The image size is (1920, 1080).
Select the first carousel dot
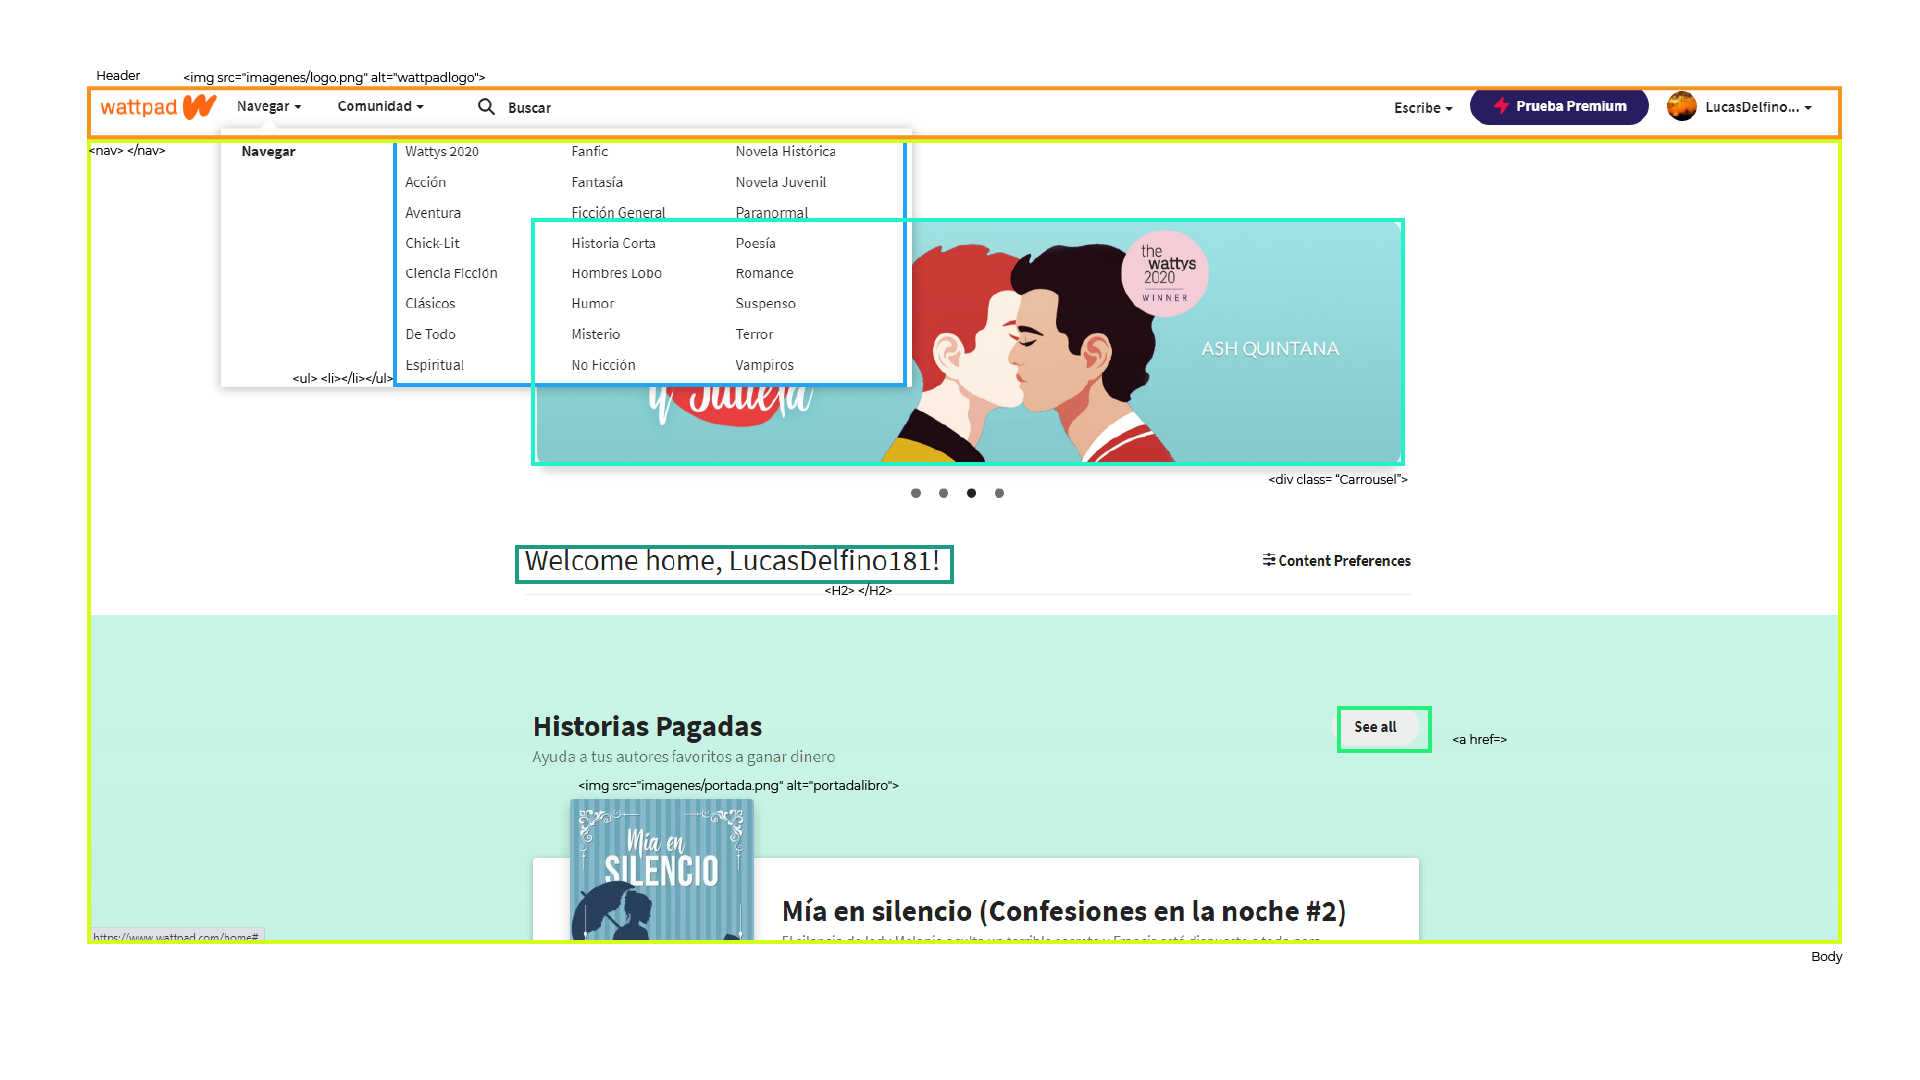click(x=916, y=493)
